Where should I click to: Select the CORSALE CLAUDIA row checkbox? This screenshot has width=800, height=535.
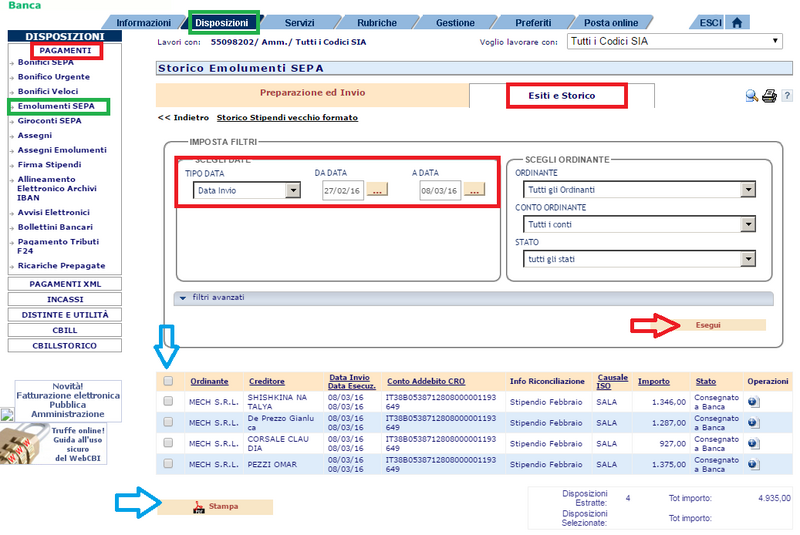pyautogui.click(x=168, y=443)
